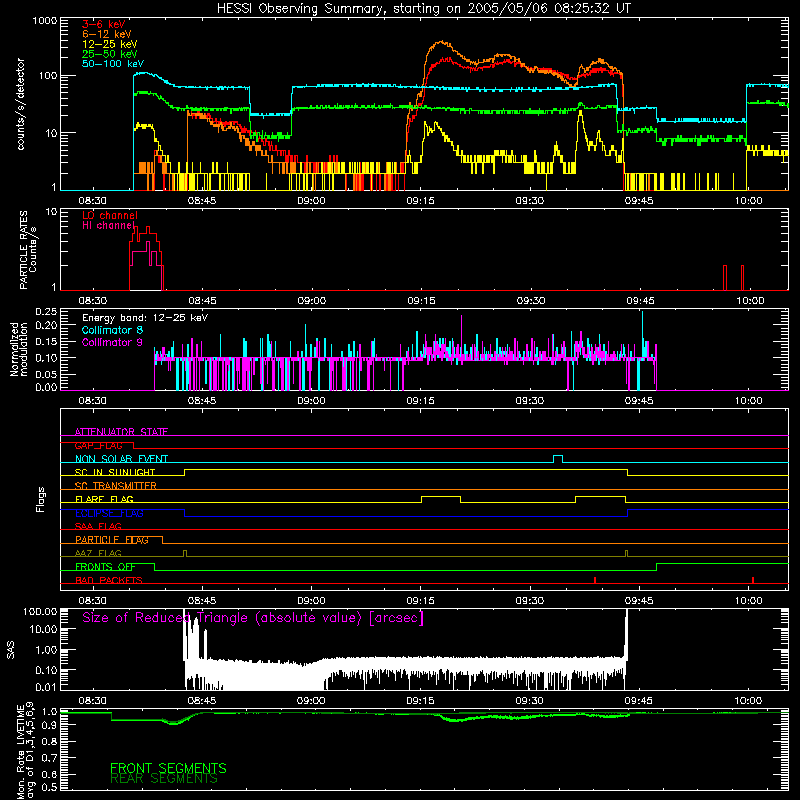The width and height of the screenshot is (800, 800).
Task: Click the 1000 y-axis value in top plot
Action: (x=44, y=21)
